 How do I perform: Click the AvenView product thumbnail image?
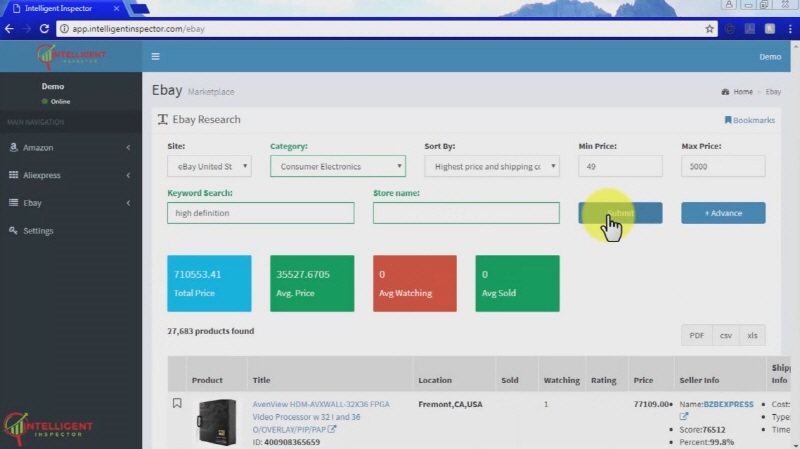pyautogui.click(x=217, y=422)
